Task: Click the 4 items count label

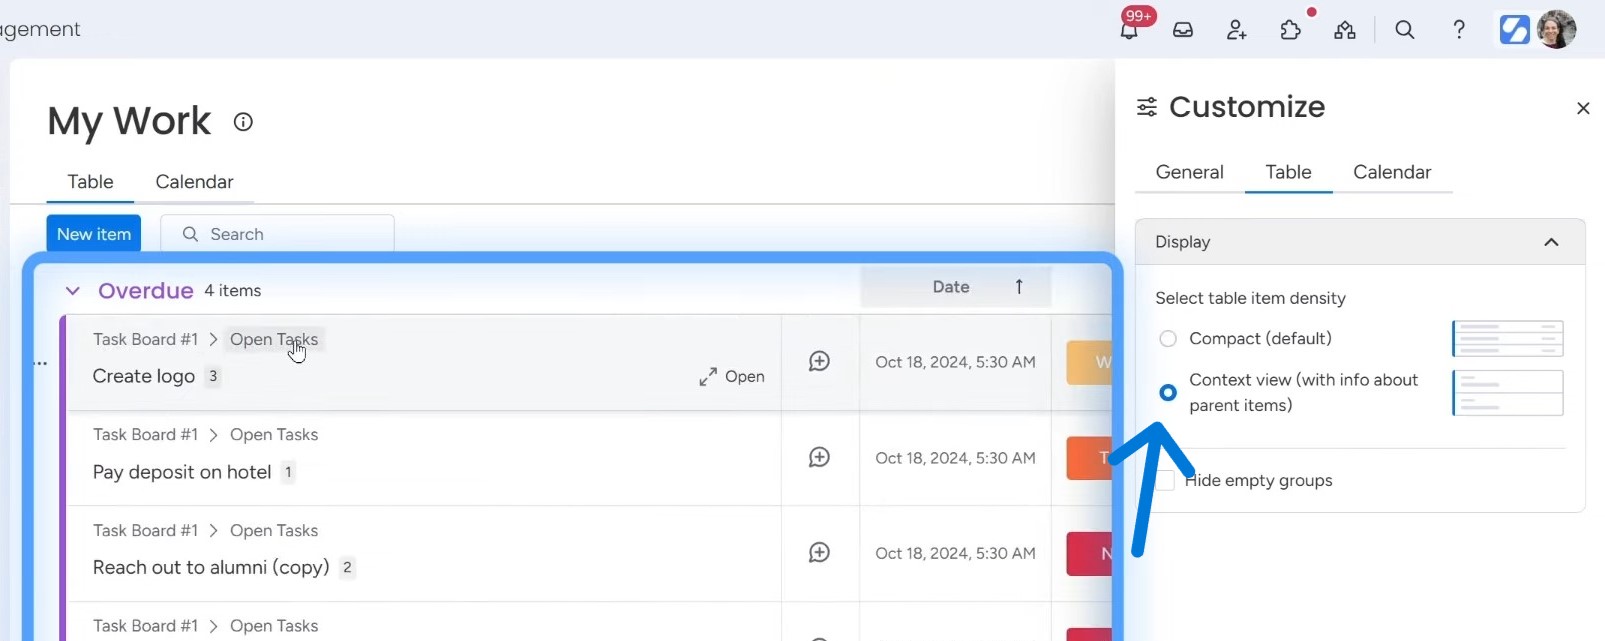Action: [233, 291]
